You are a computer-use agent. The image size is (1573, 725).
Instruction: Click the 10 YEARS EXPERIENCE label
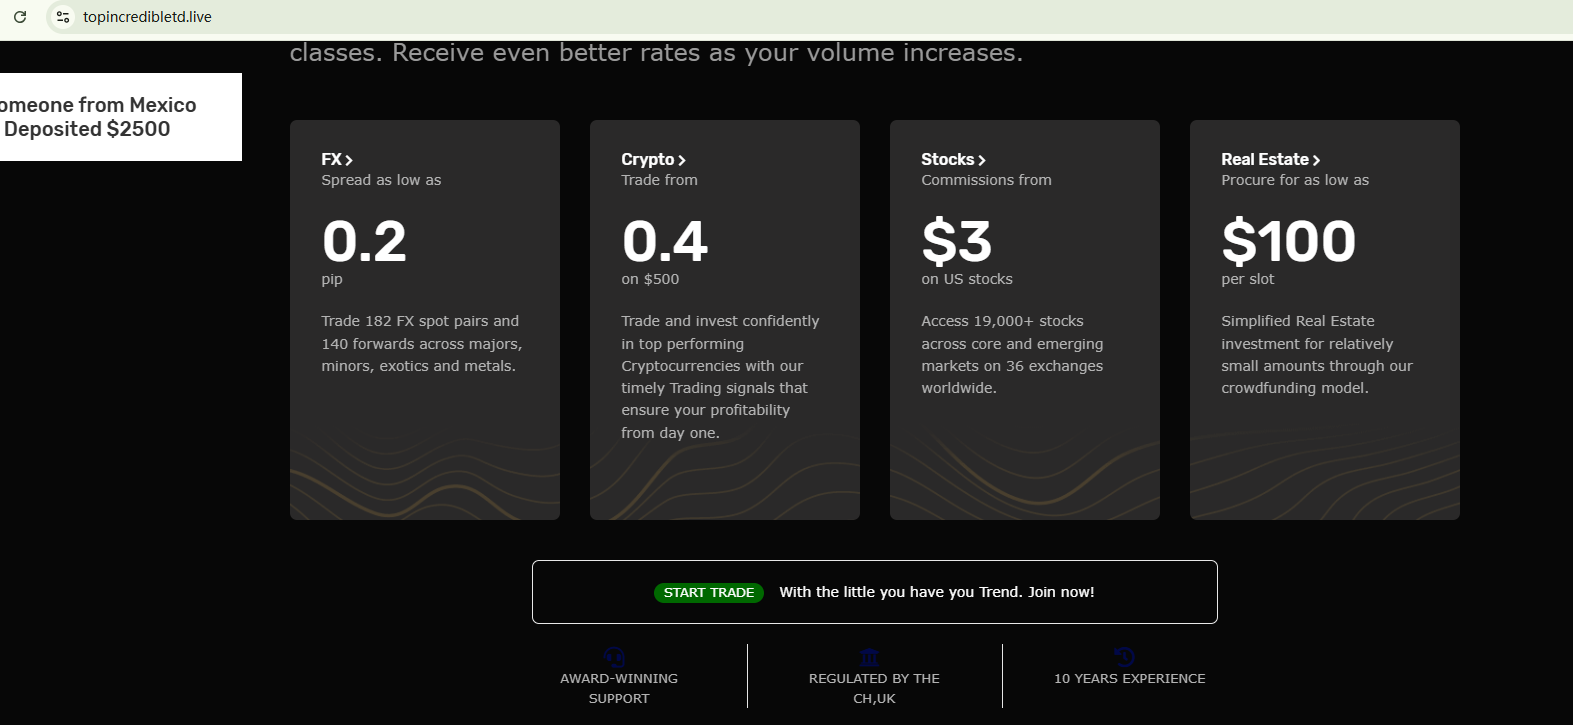point(1129,678)
